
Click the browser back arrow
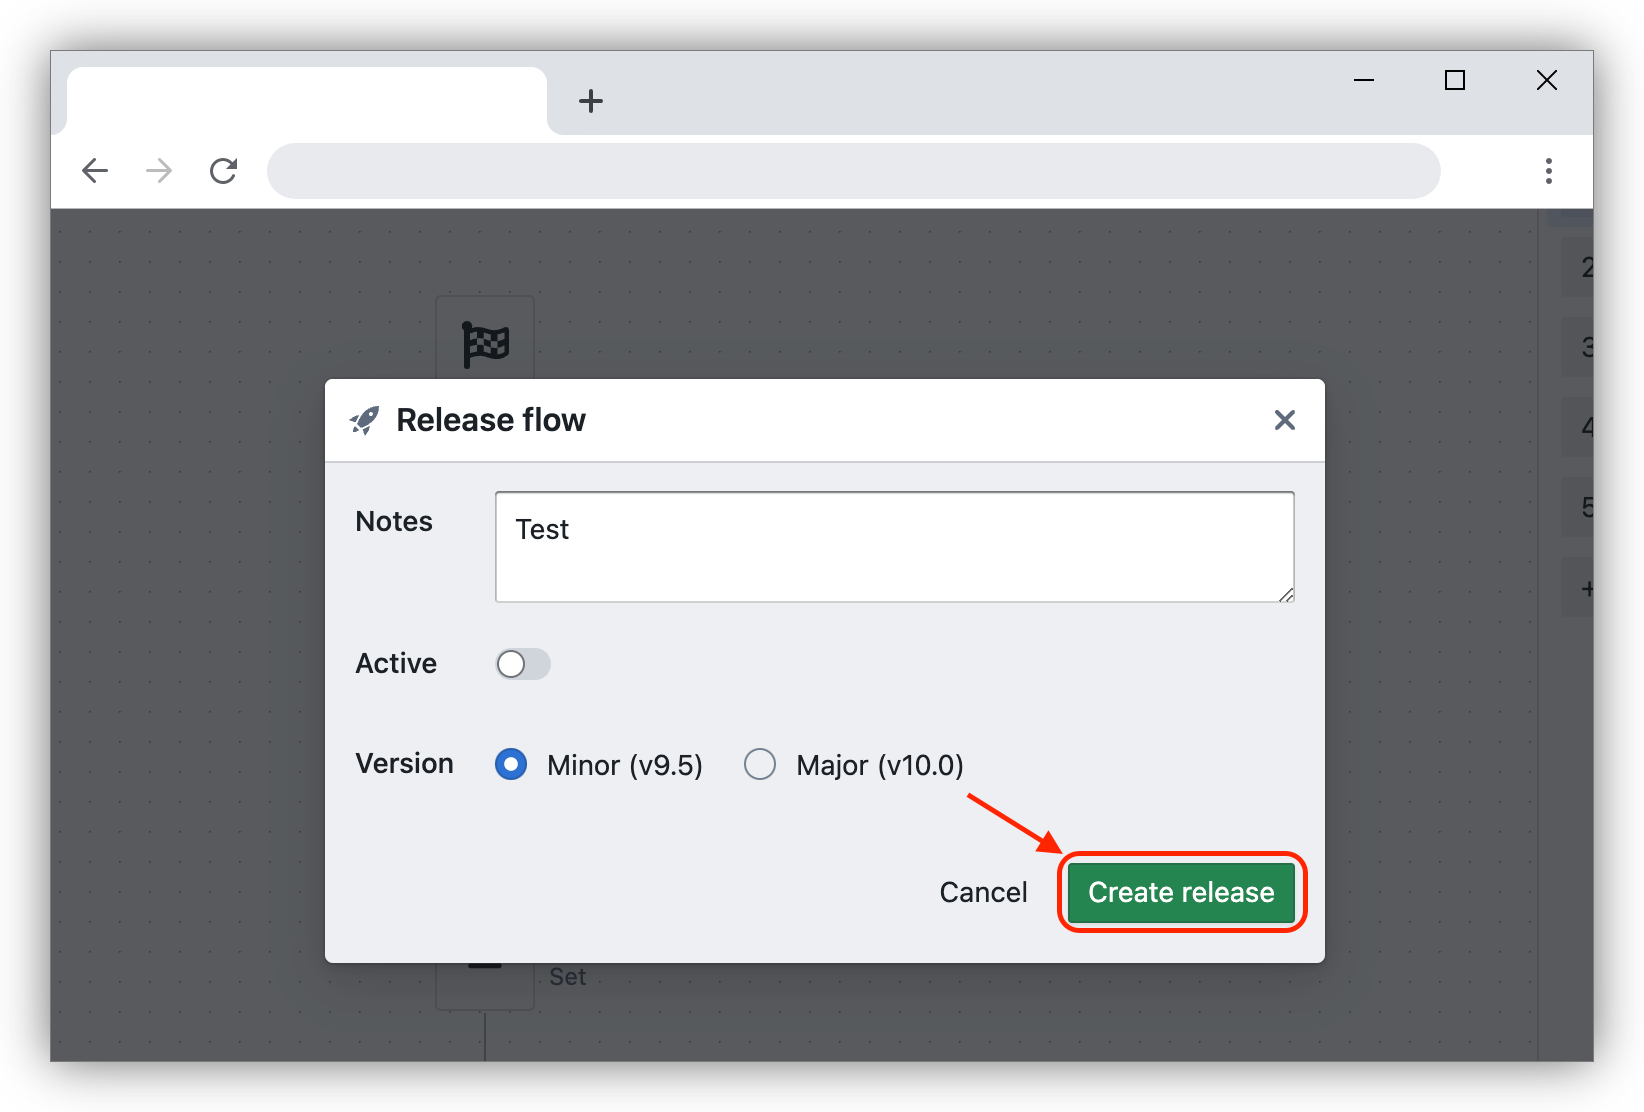point(95,171)
